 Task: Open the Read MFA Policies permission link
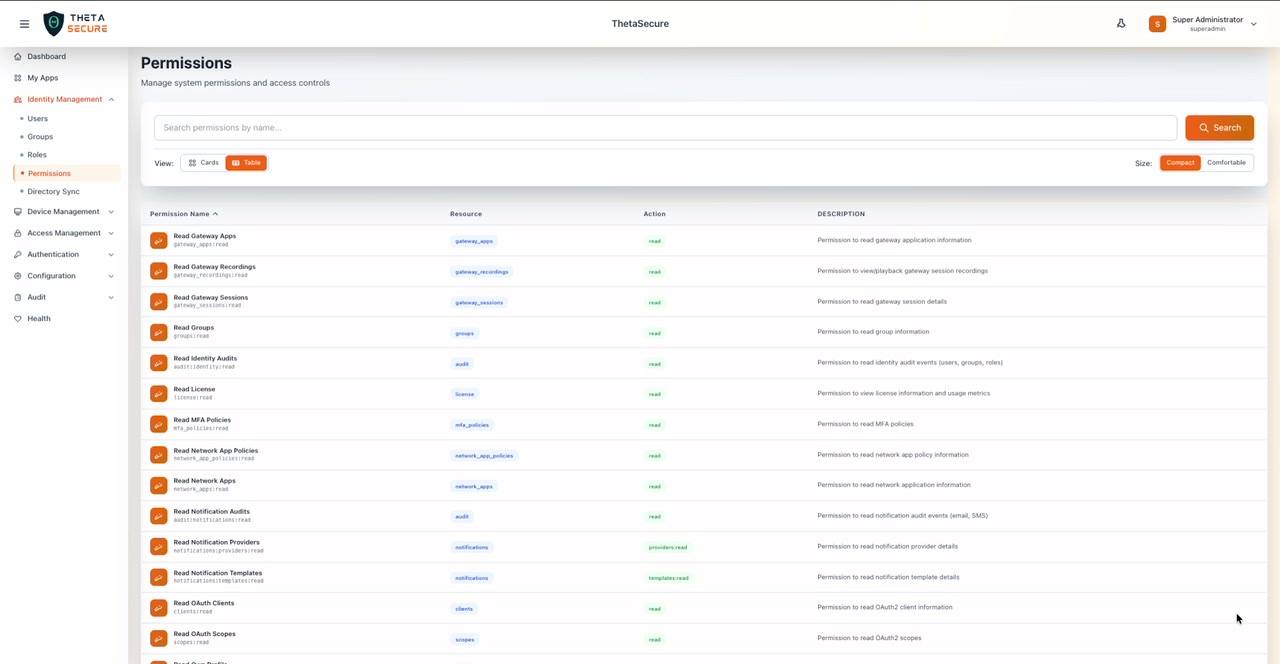pos(205,420)
